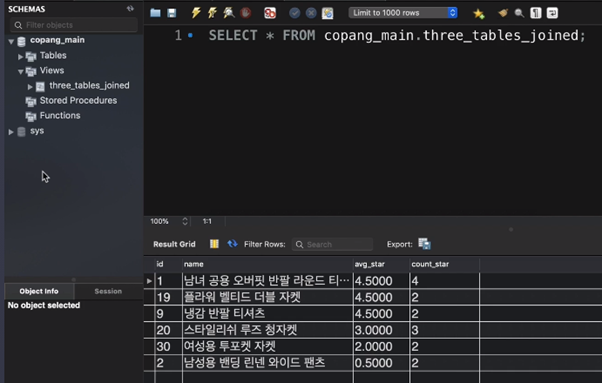Image resolution: width=602 pixels, height=383 pixels.
Task: Expand the sys schema
Action: (11, 132)
